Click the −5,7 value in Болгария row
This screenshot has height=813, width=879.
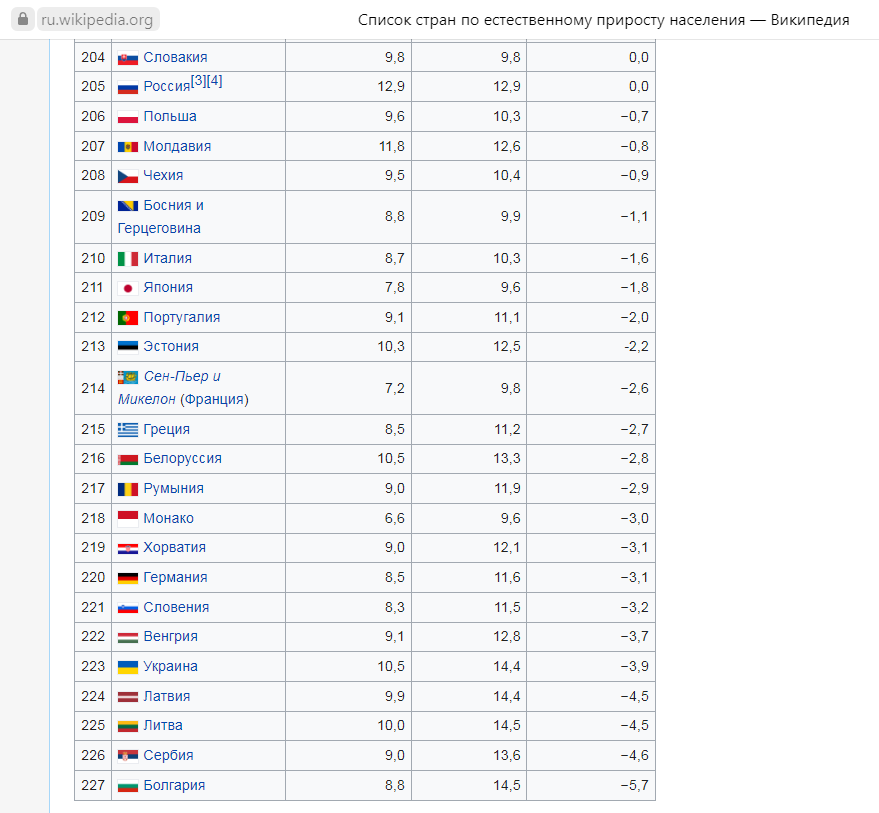pos(635,785)
